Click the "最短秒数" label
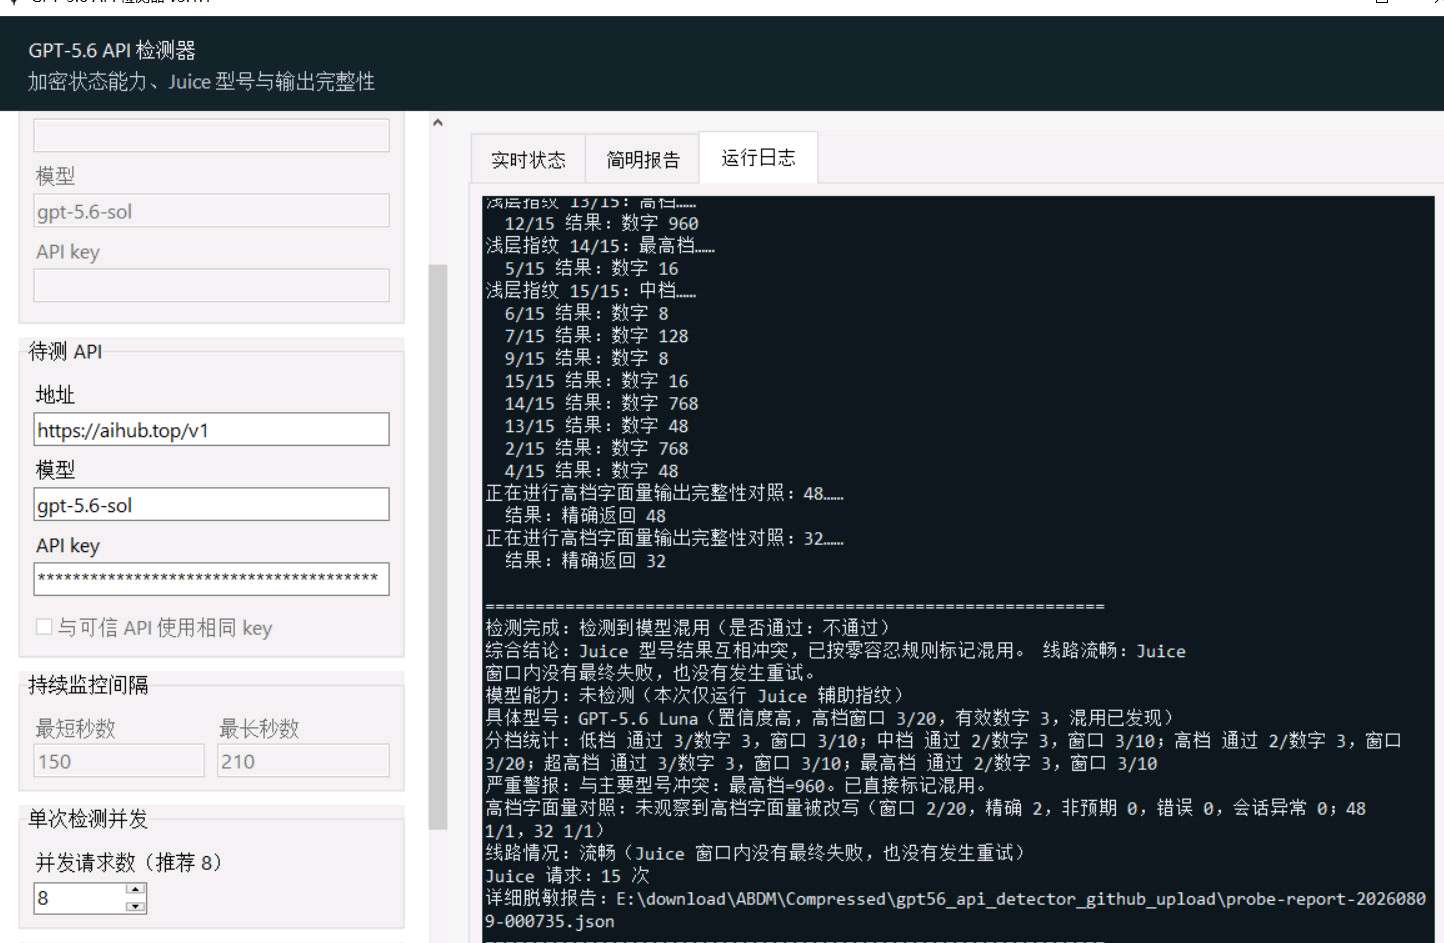Image resolution: width=1444 pixels, height=943 pixels. click(x=76, y=728)
